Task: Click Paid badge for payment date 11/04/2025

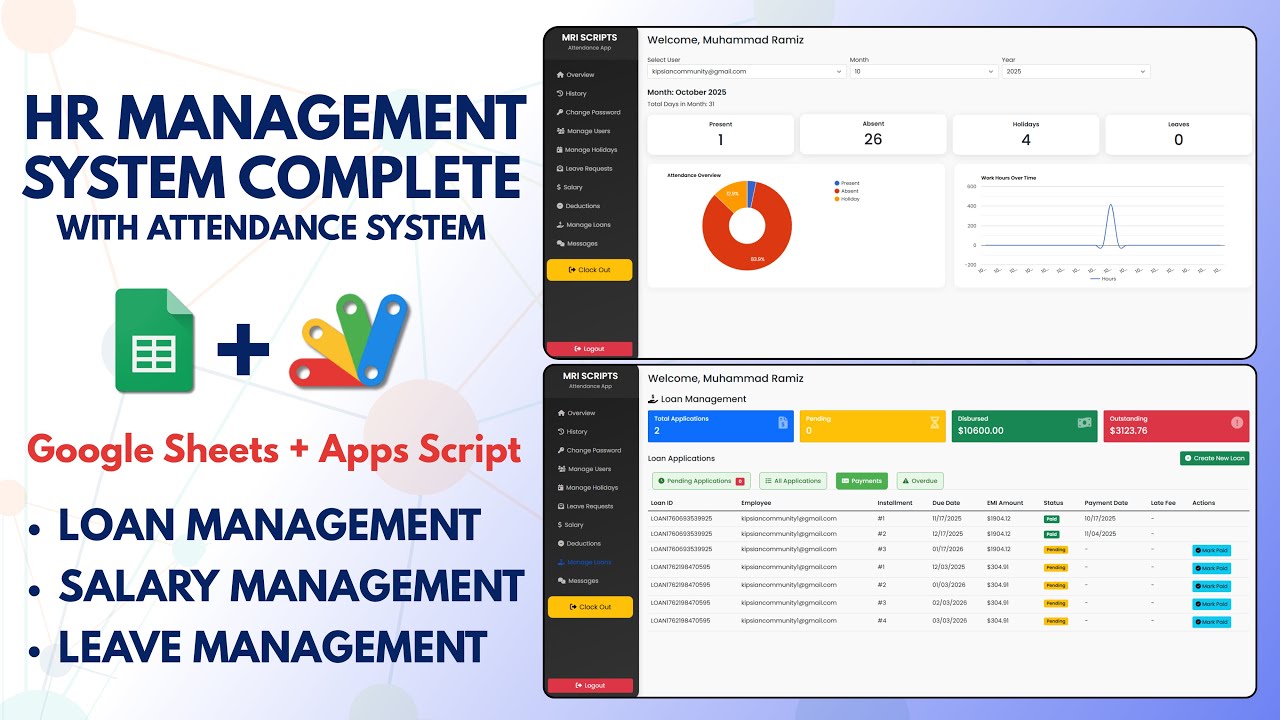Action: tap(1051, 534)
